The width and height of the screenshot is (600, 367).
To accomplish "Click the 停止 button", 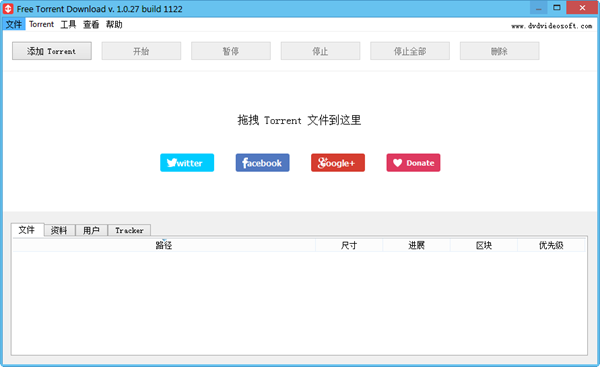I will pyautogui.click(x=320, y=51).
